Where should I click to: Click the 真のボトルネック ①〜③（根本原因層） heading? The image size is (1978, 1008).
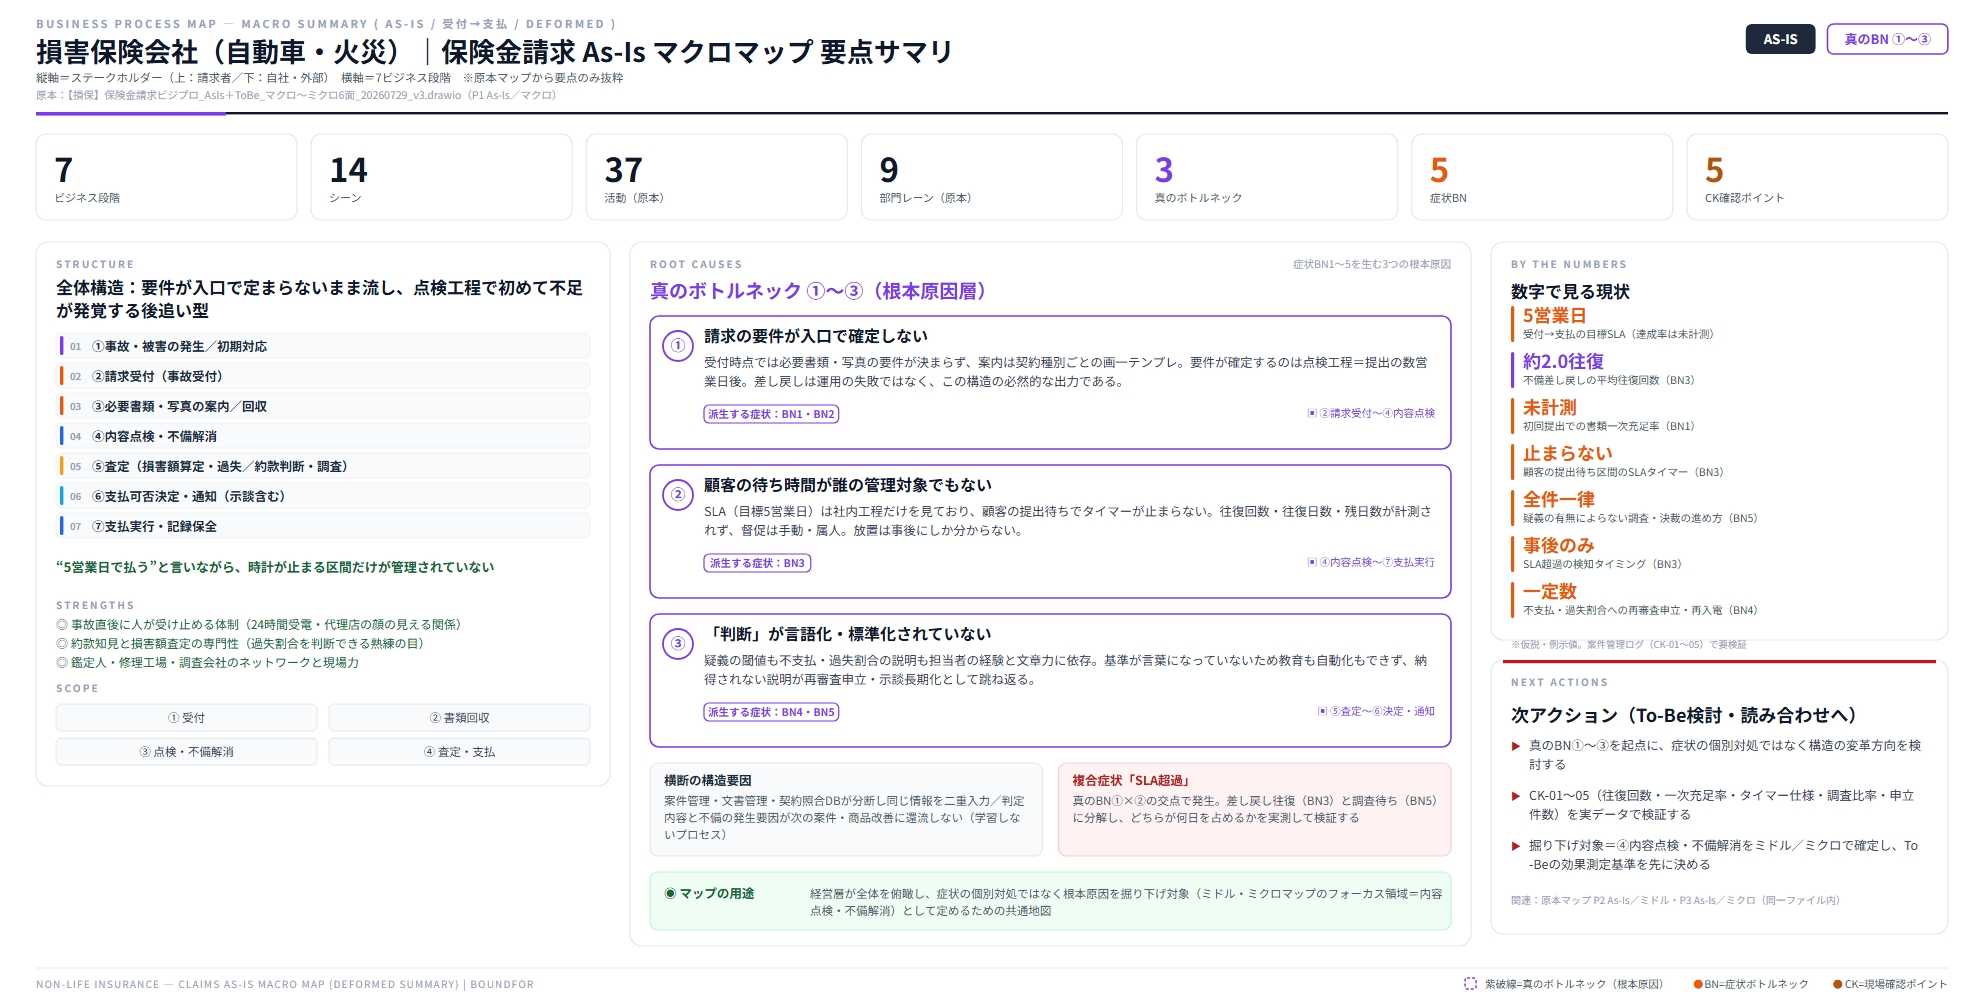[821, 291]
